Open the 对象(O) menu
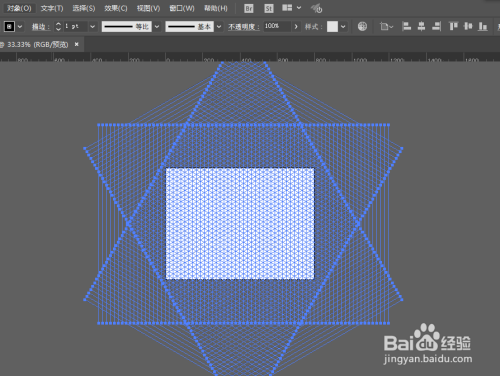The width and height of the screenshot is (500, 376). (19, 8)
